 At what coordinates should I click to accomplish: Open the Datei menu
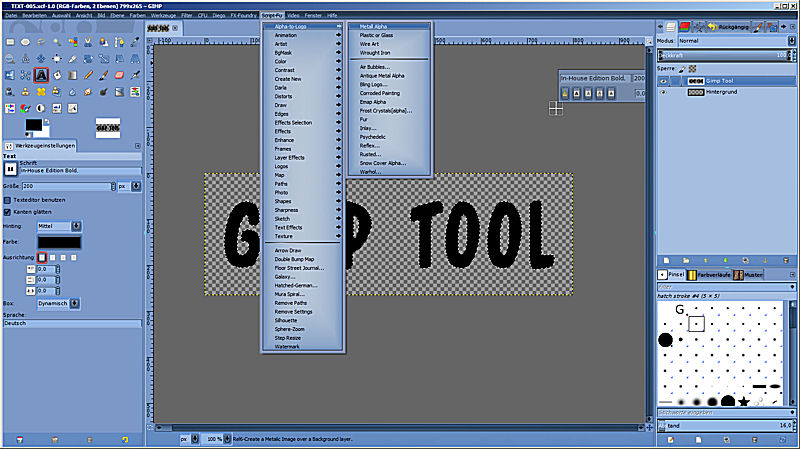click(x=11, y=15)
